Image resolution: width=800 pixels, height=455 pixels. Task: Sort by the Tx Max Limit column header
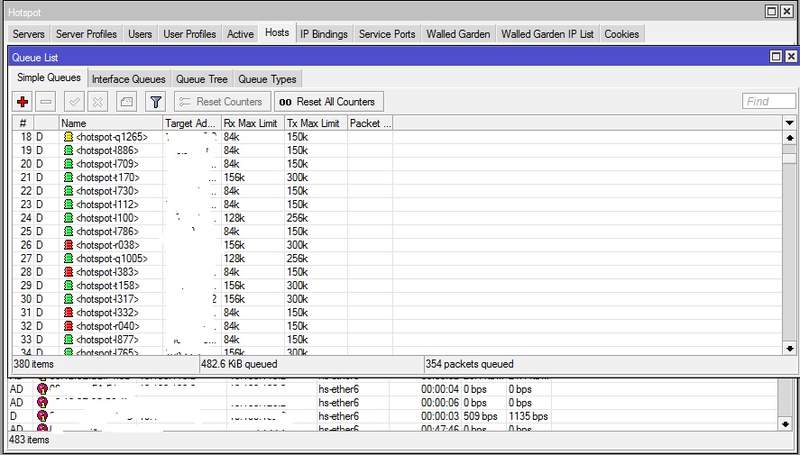click(316, 123)
